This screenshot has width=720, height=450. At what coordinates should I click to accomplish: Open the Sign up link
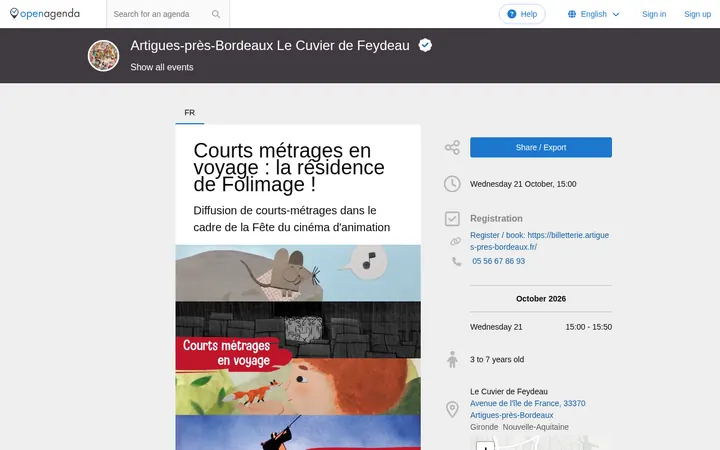pyautogui.click(x=697, y=14)
